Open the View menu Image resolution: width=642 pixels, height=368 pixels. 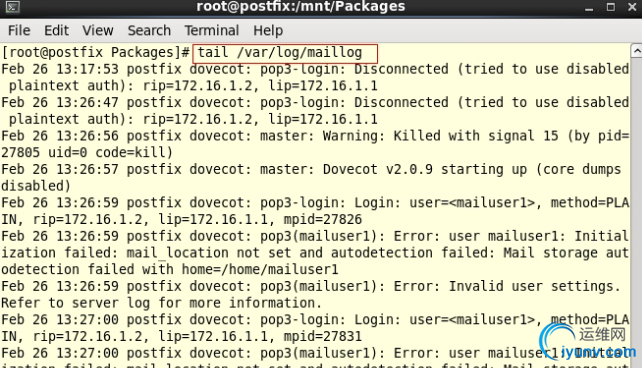point(97,31)
